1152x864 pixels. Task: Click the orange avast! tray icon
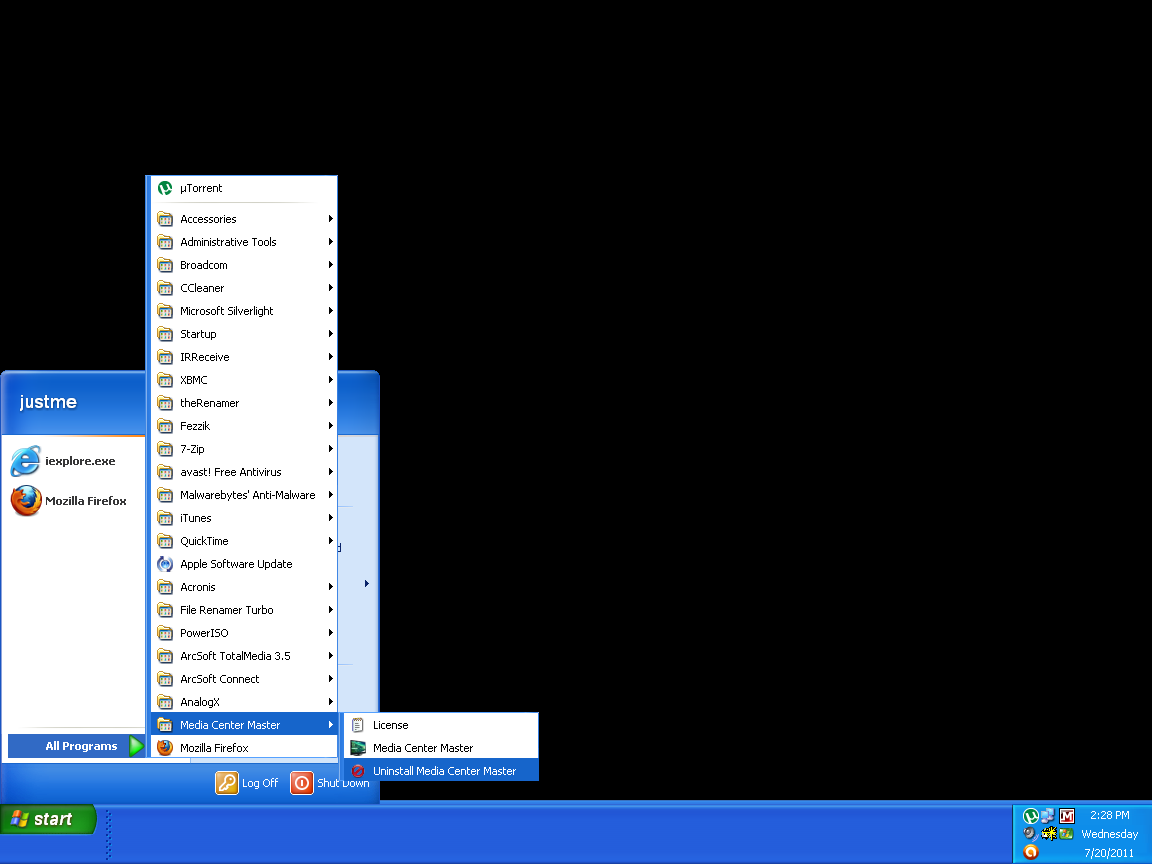click(x=1031, y=852)
